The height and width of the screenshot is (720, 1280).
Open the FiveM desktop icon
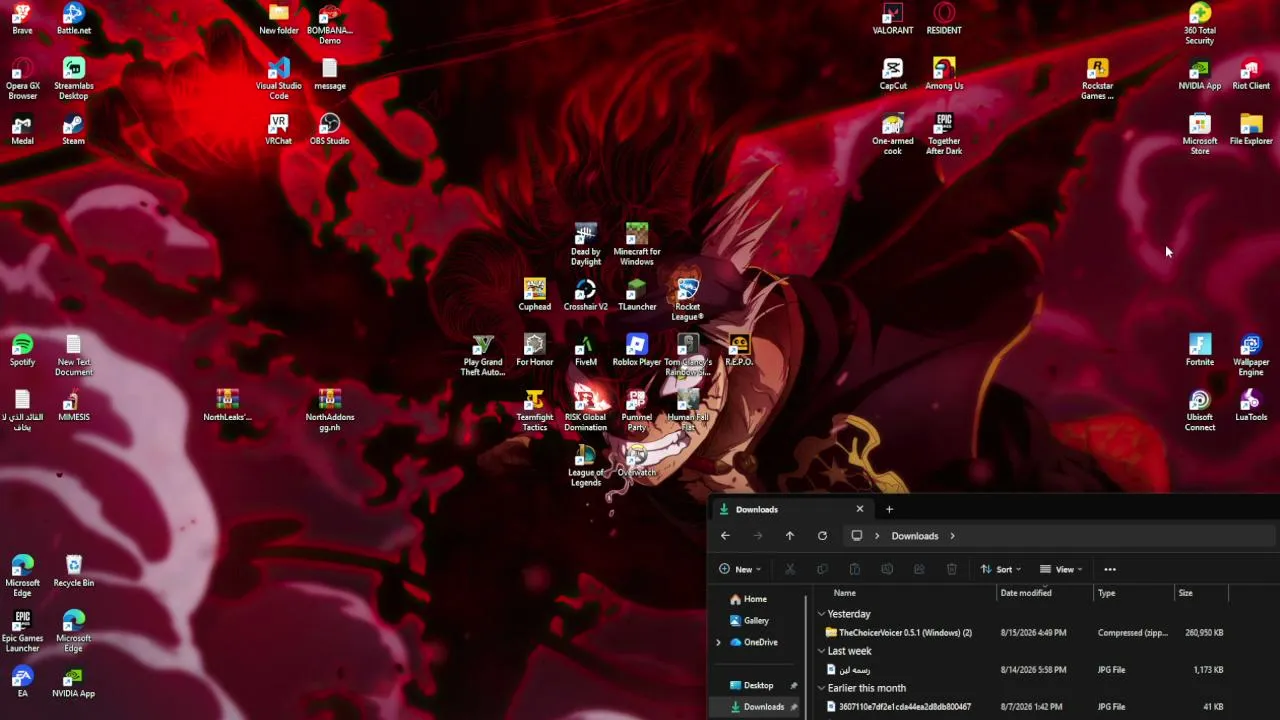click(x=586, y=349)
